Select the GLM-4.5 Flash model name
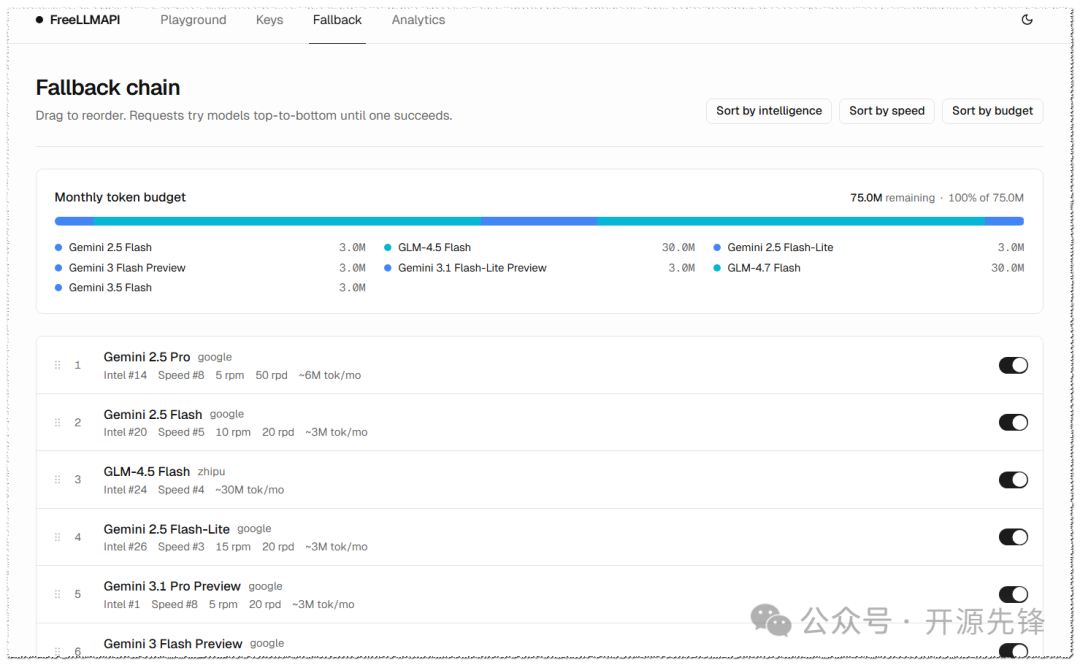 [x=147, y=471]
